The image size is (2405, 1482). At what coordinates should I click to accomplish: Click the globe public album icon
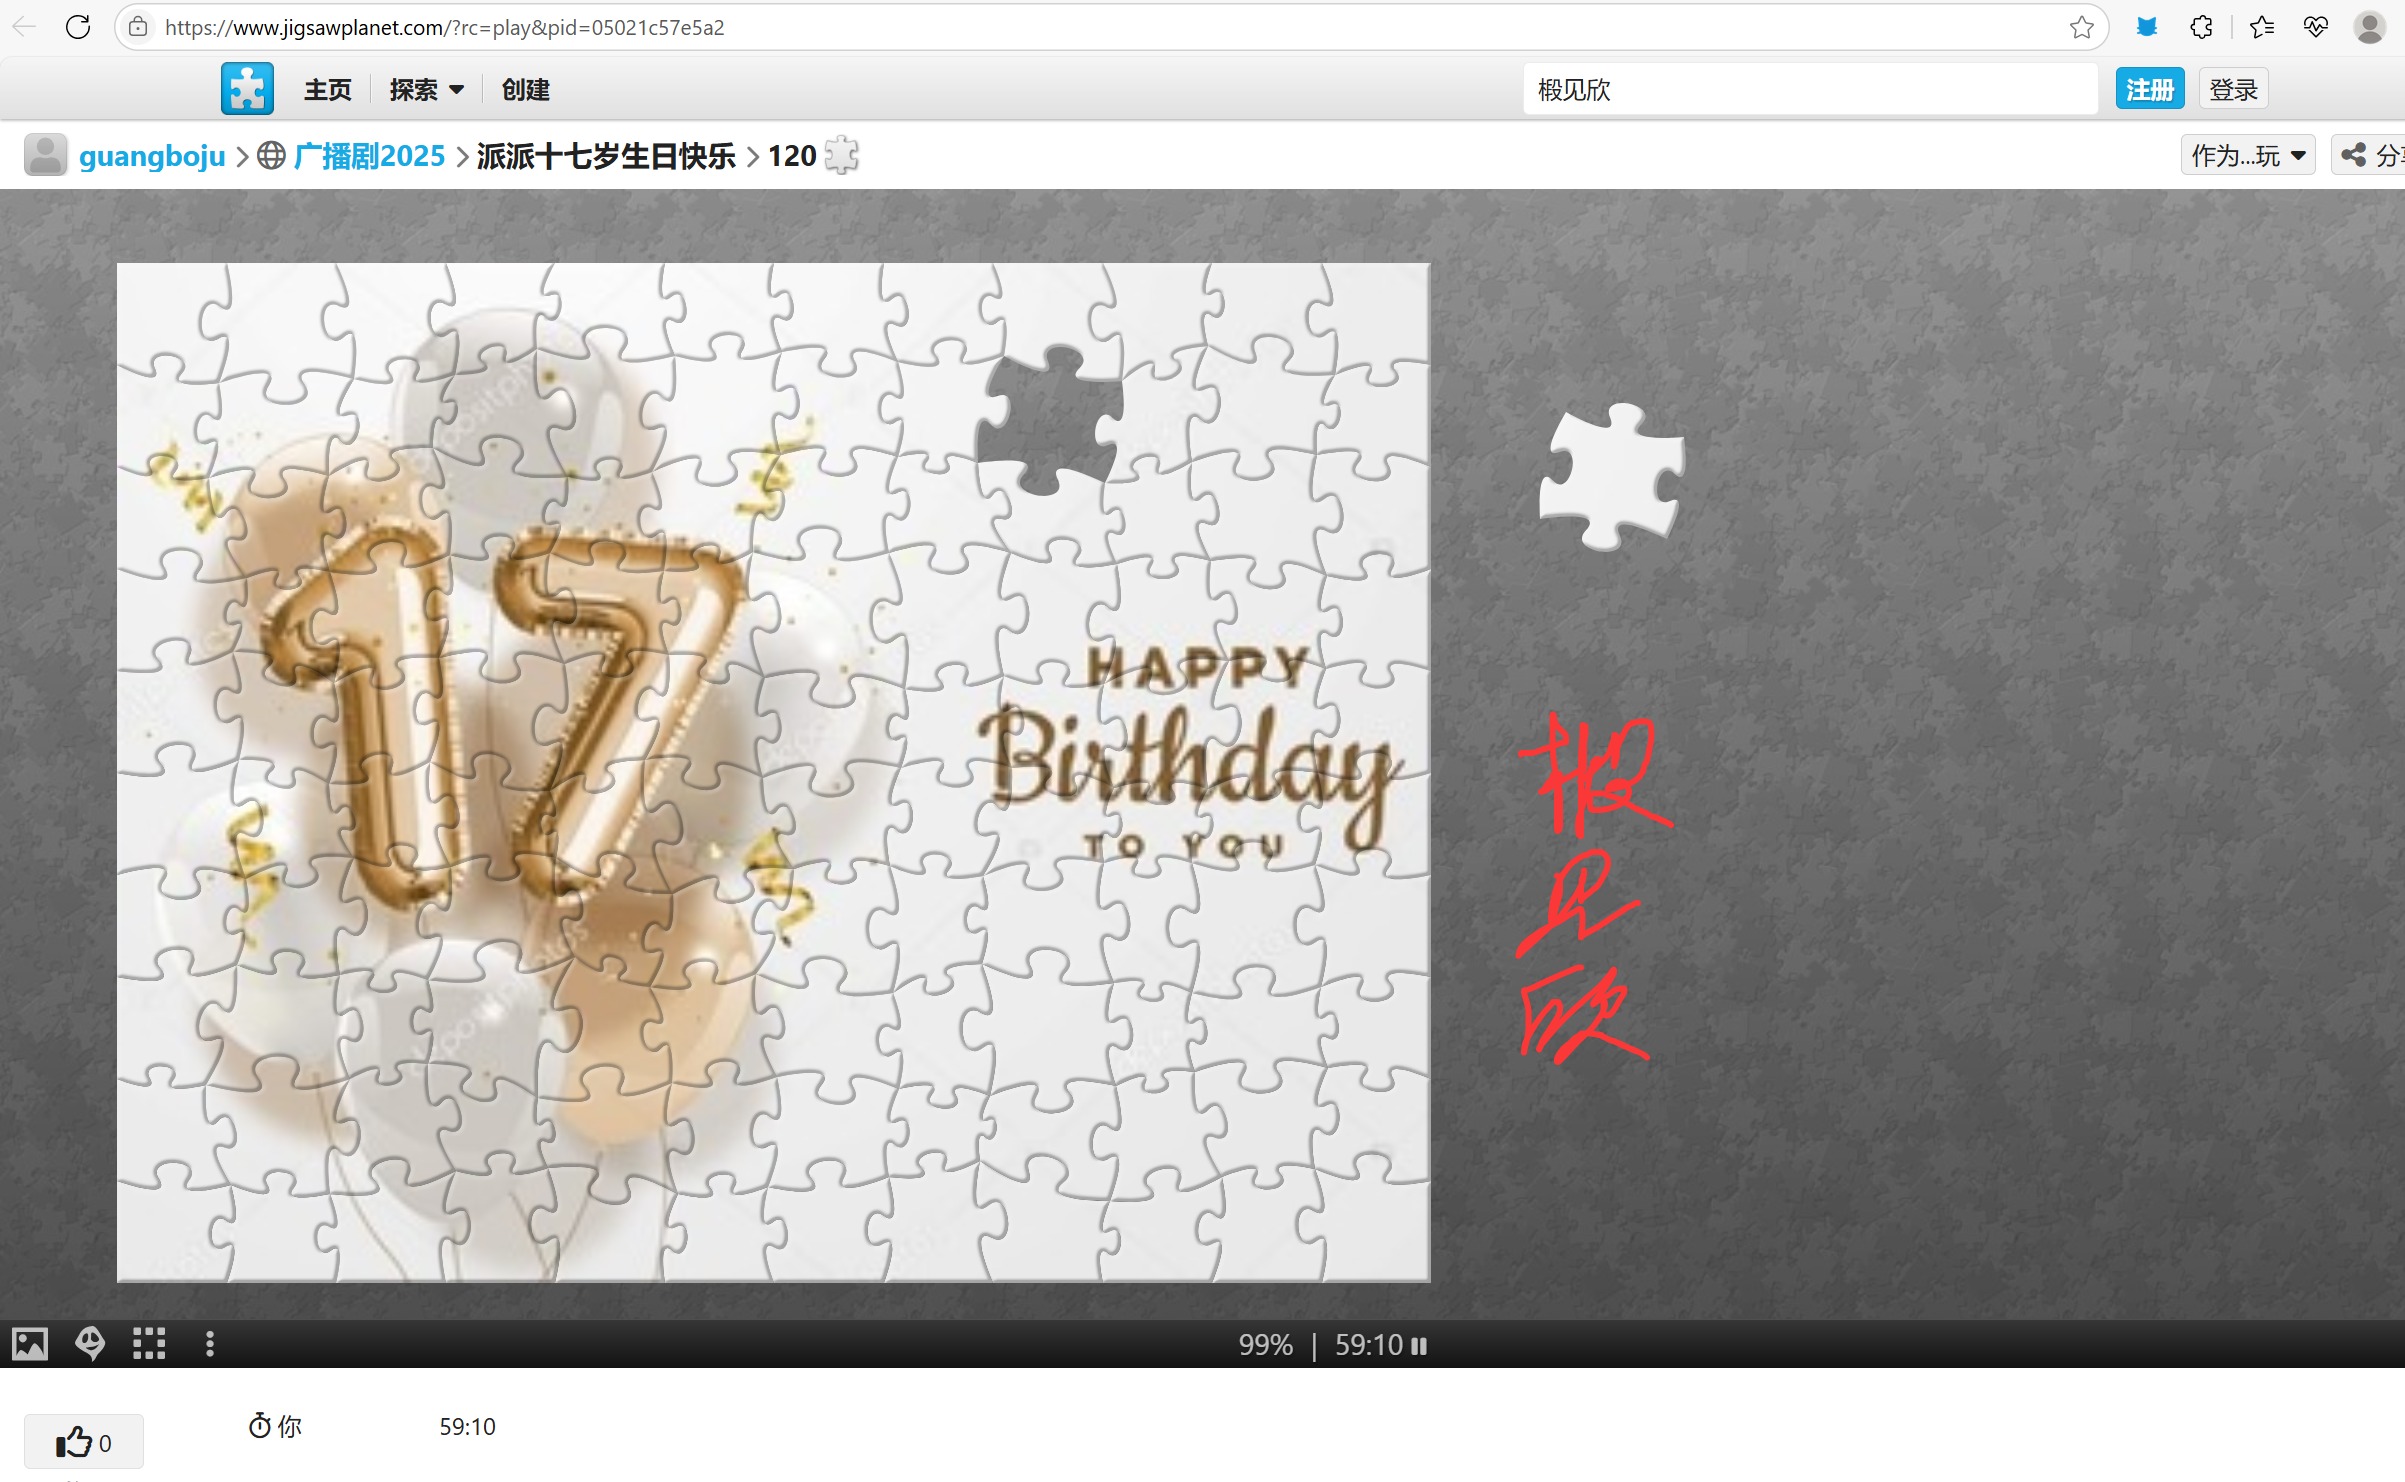click(271, 156)
